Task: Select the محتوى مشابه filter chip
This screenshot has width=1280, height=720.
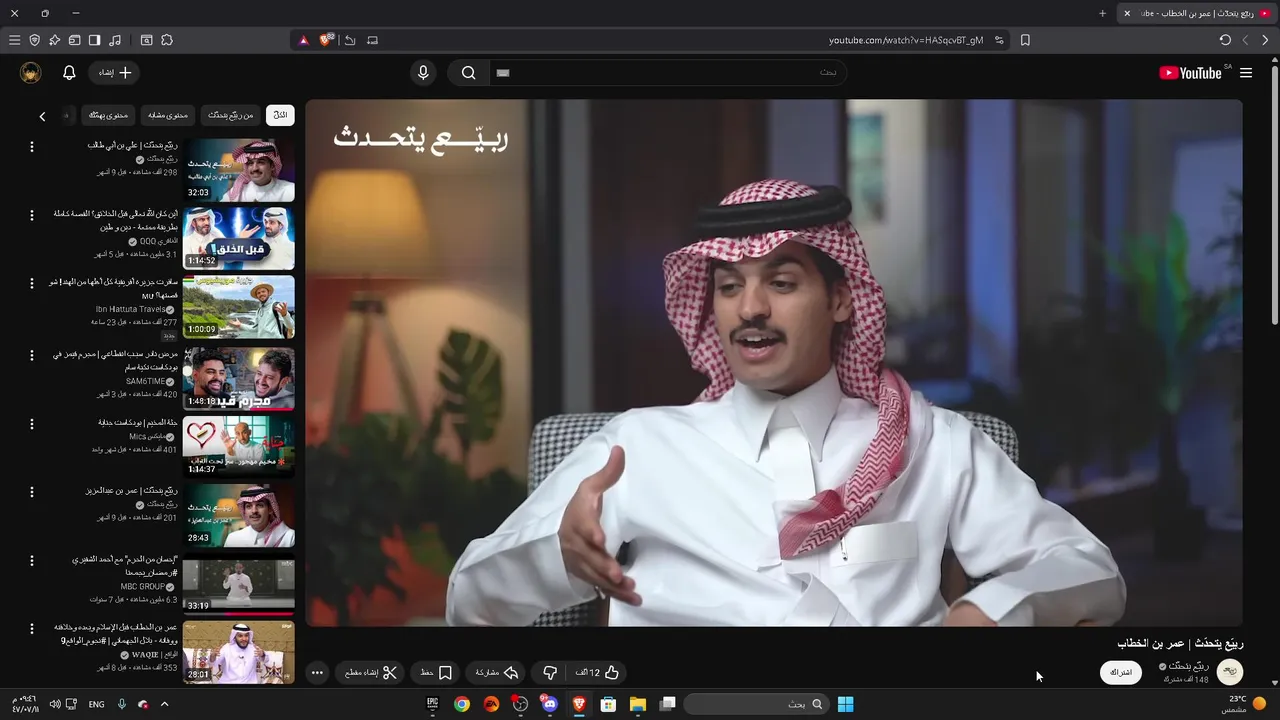Action: pos(168,115)
